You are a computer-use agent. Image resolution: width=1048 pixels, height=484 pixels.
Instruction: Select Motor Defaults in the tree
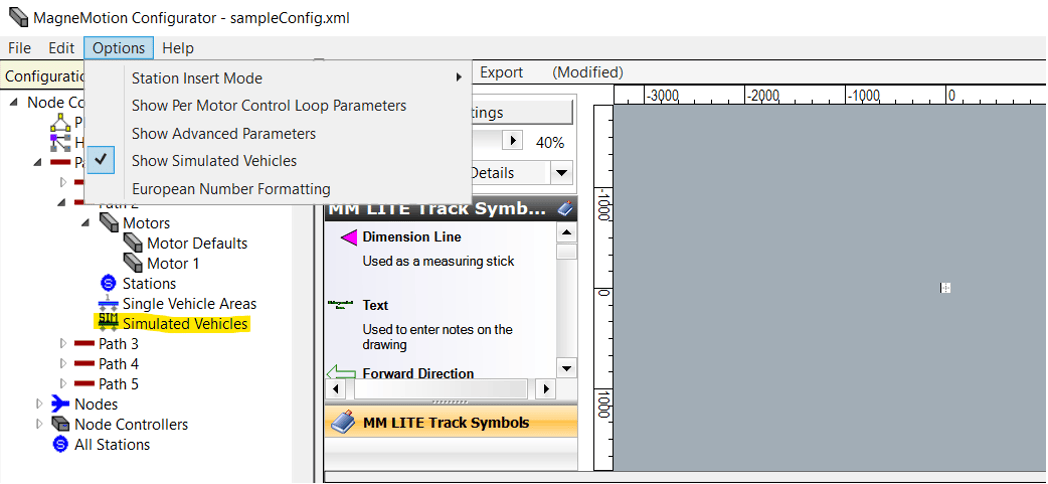pyautogui.click(x=197, y=243)
